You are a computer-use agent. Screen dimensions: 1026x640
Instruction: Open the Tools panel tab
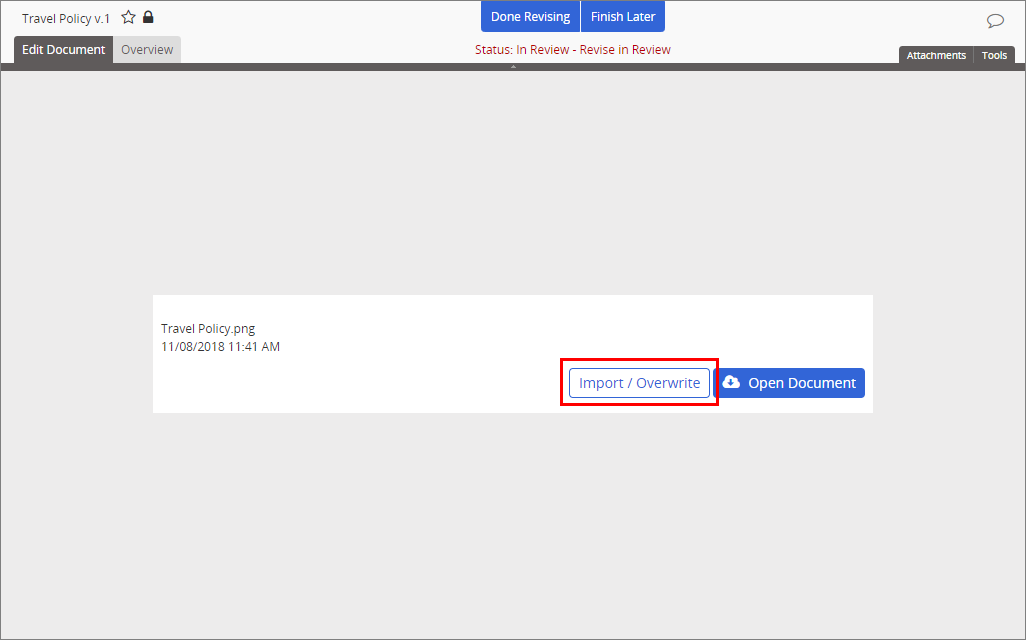point(994,55)
